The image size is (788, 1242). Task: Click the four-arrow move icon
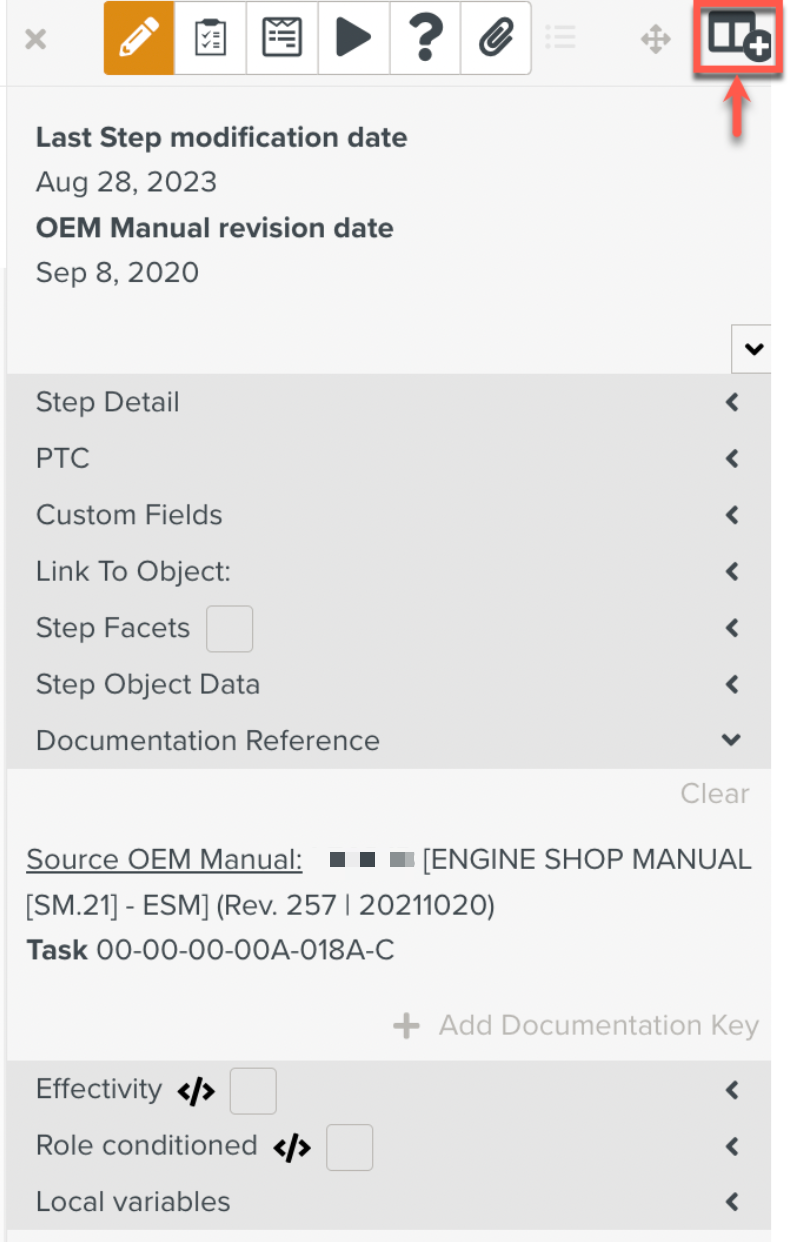(655, 40)
